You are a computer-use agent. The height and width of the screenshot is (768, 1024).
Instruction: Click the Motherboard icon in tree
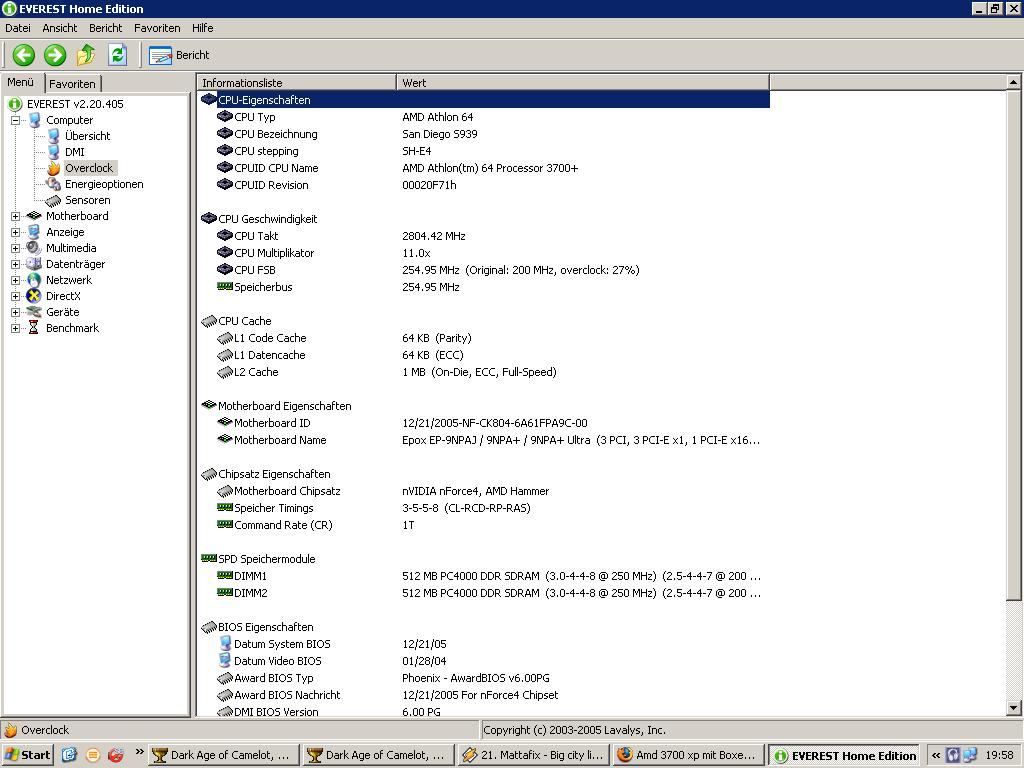pyautogui.click(x=34, y=216)
